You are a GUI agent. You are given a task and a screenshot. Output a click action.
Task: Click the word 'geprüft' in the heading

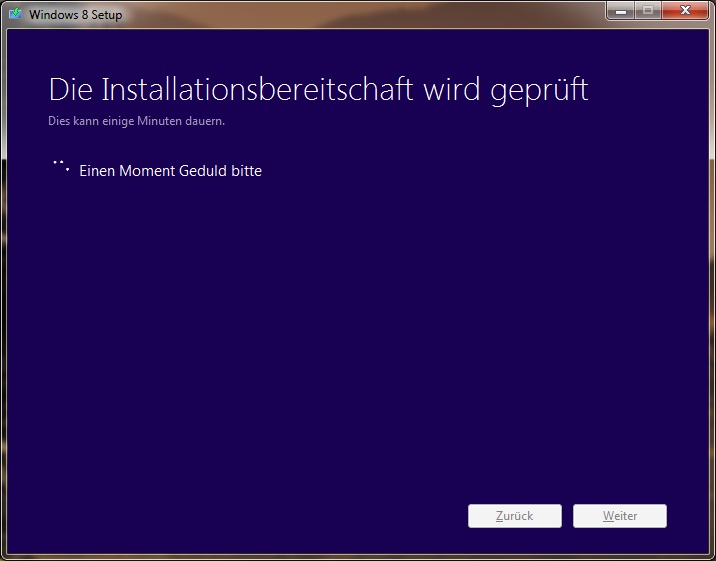coord(540,89)
